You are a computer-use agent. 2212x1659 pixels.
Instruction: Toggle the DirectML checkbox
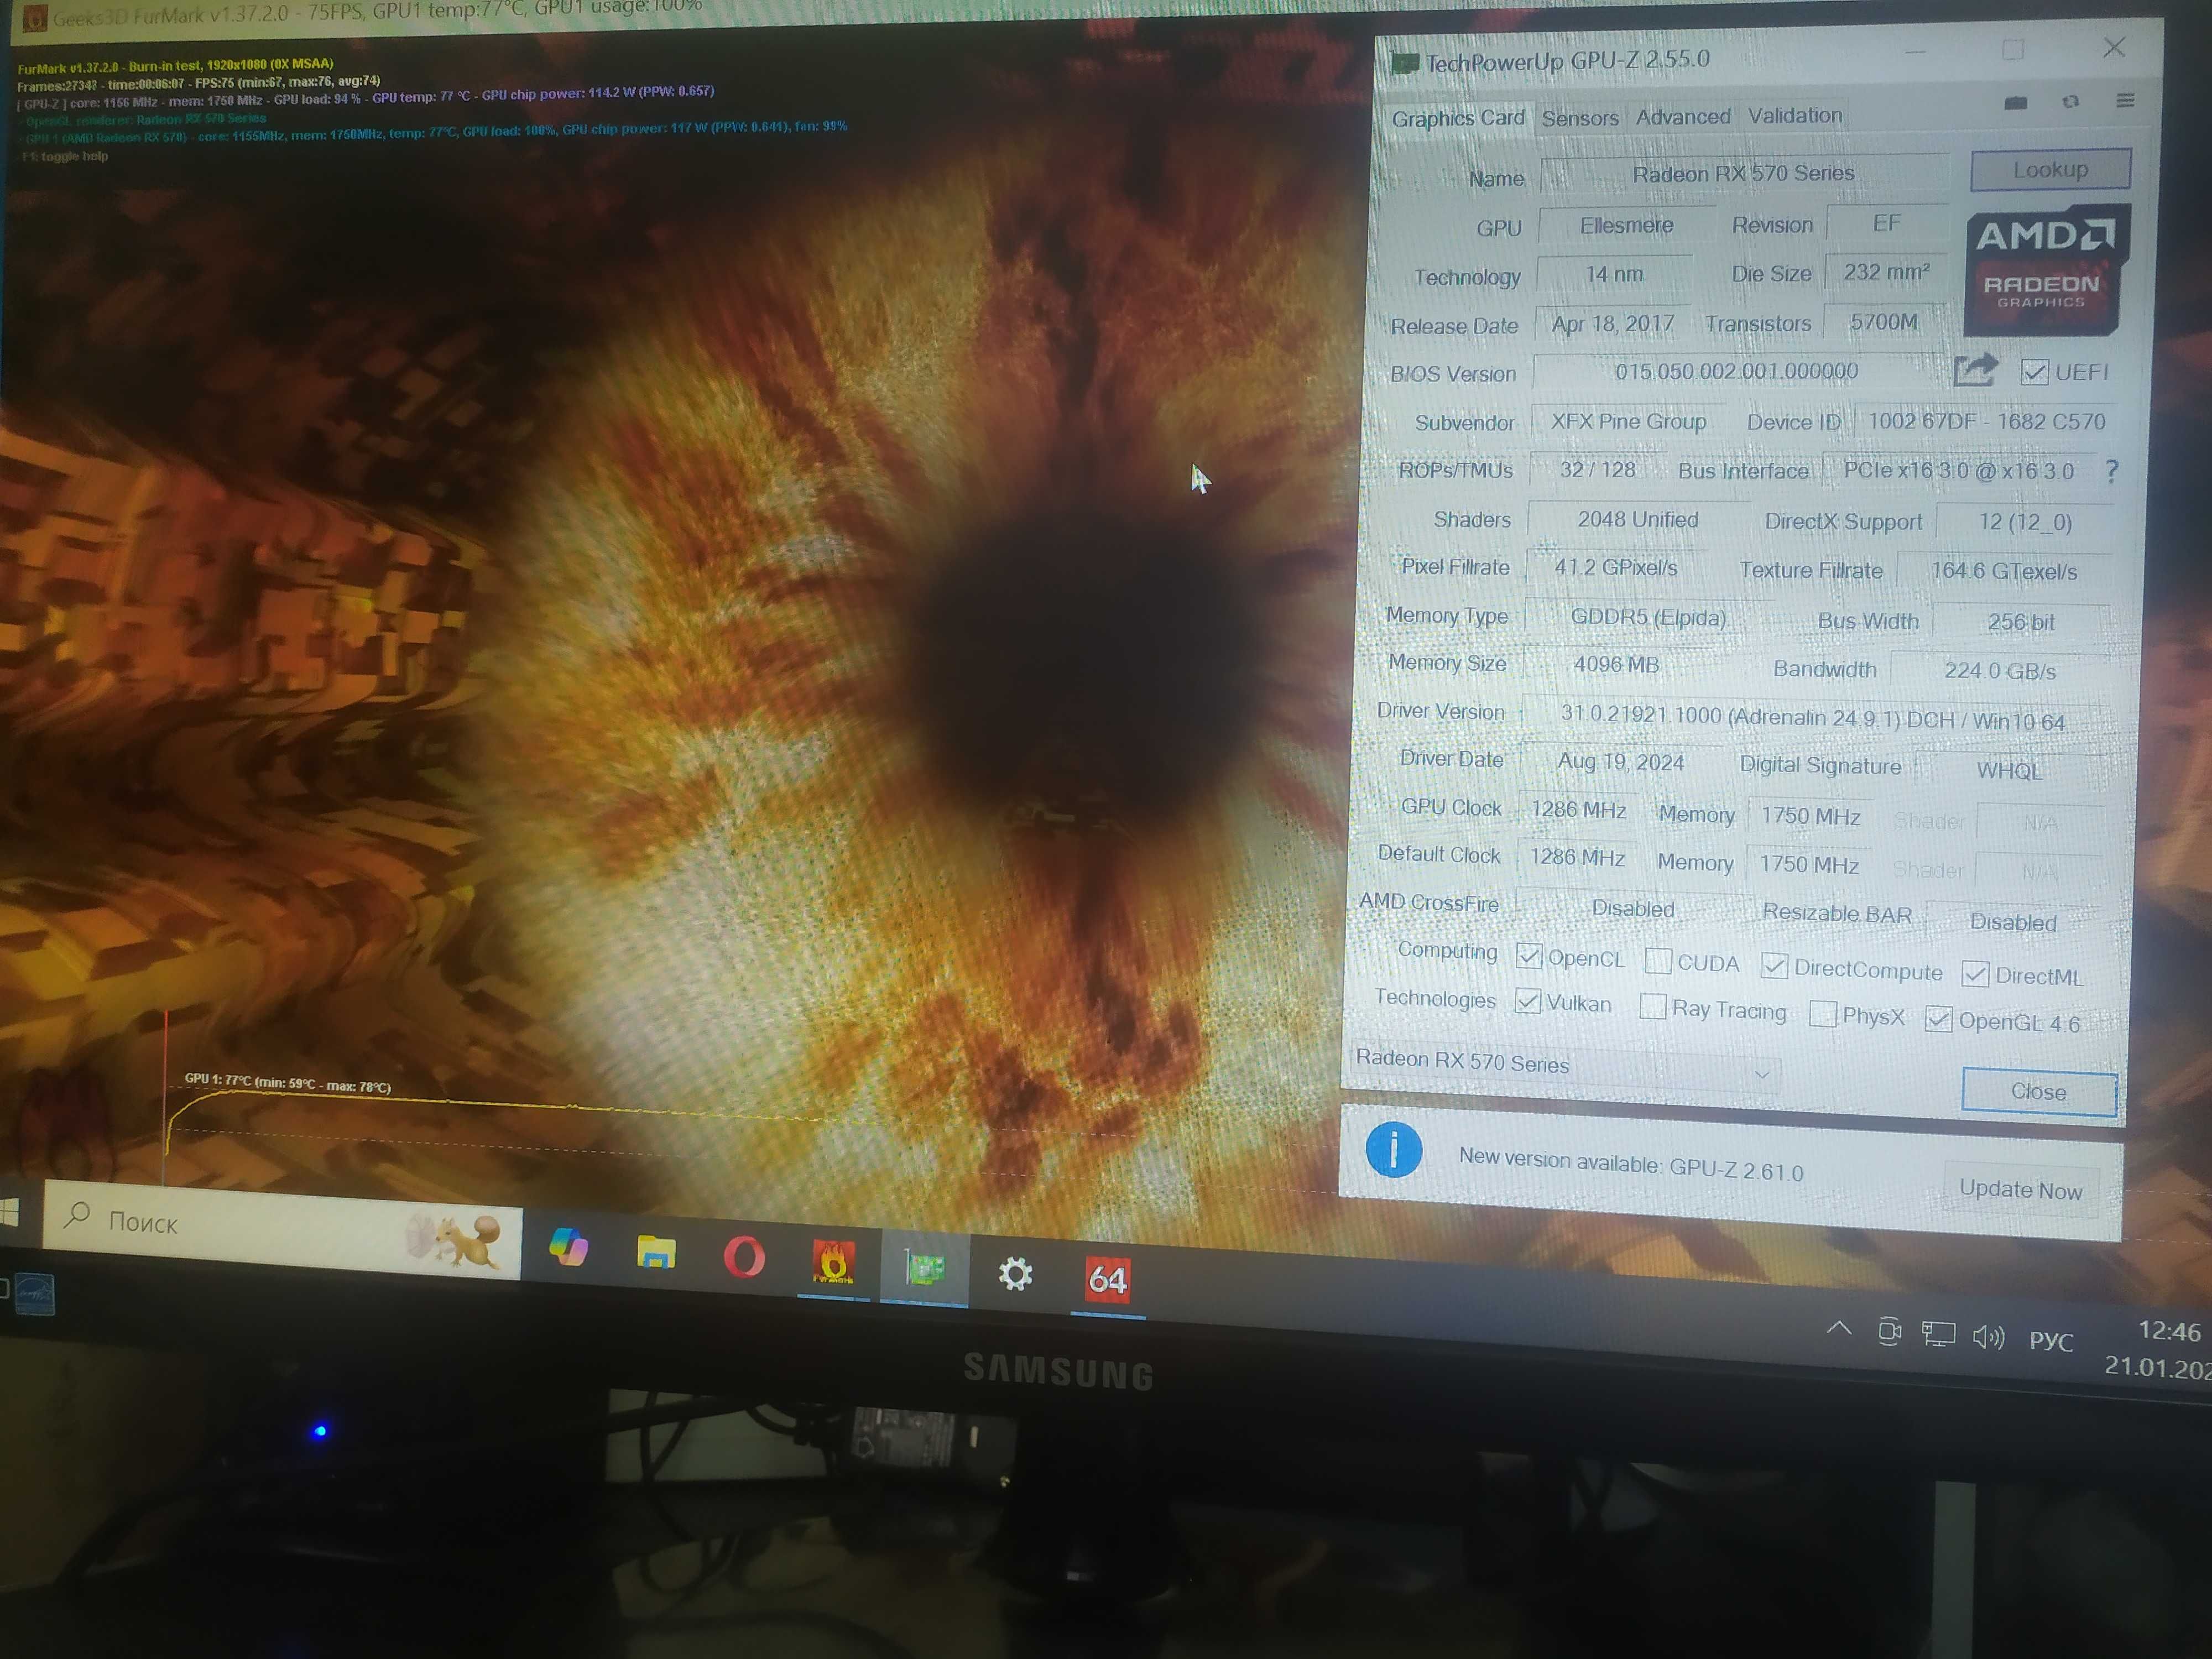click(x=1975, y=973)
